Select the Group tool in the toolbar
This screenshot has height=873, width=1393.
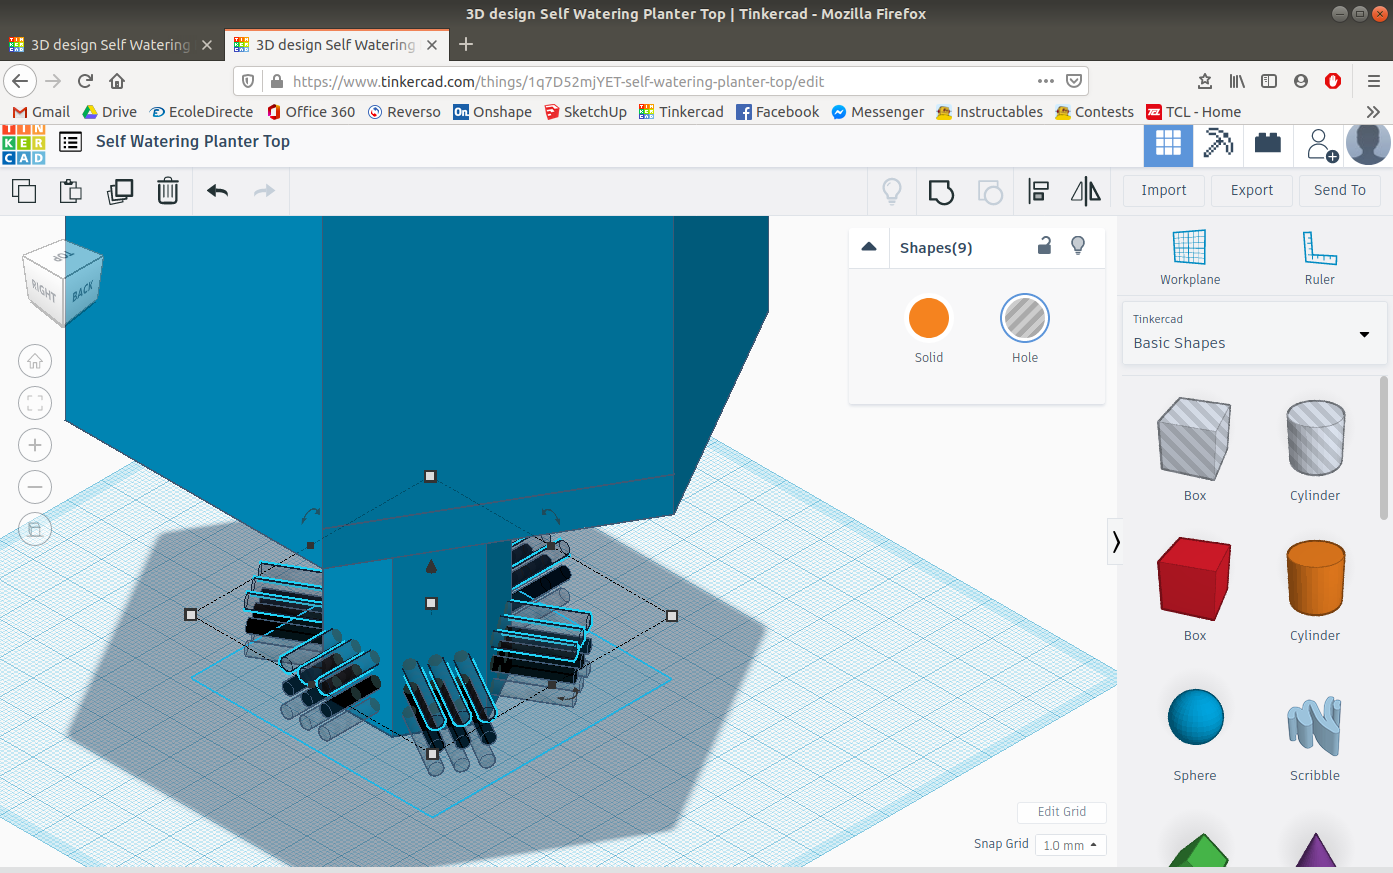click(940, 190)
